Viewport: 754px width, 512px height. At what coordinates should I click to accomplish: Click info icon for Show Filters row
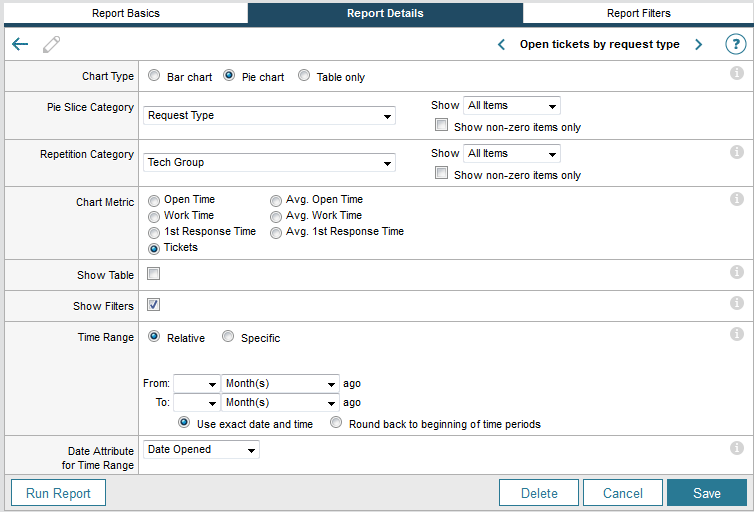(737, 303)
